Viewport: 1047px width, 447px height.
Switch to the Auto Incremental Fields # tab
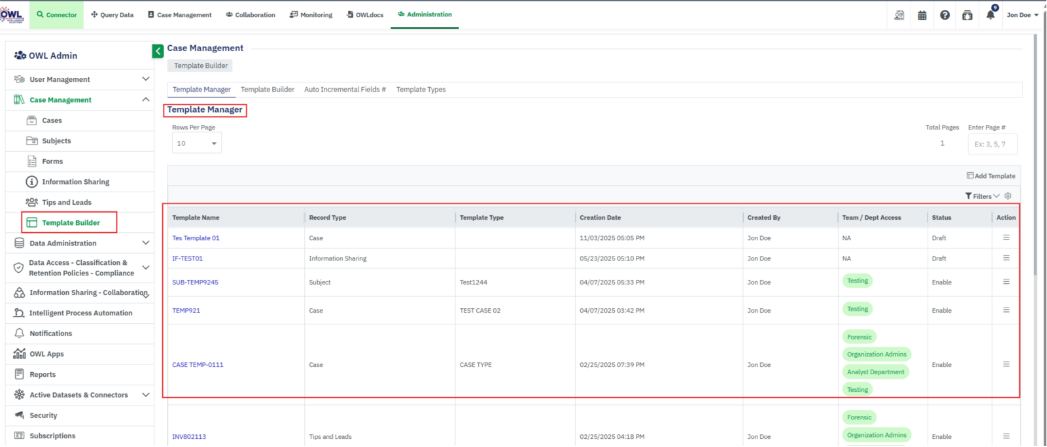[345, 89]
